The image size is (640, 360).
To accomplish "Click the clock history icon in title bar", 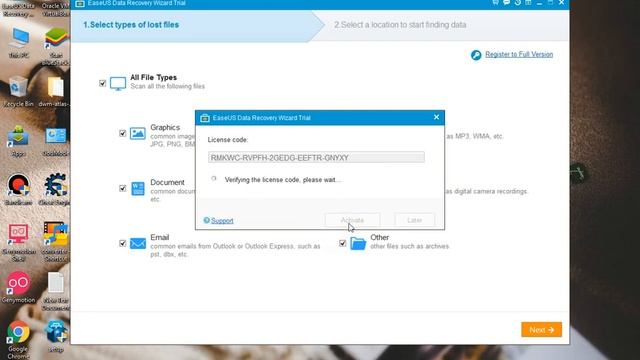I will click(518, 2).
